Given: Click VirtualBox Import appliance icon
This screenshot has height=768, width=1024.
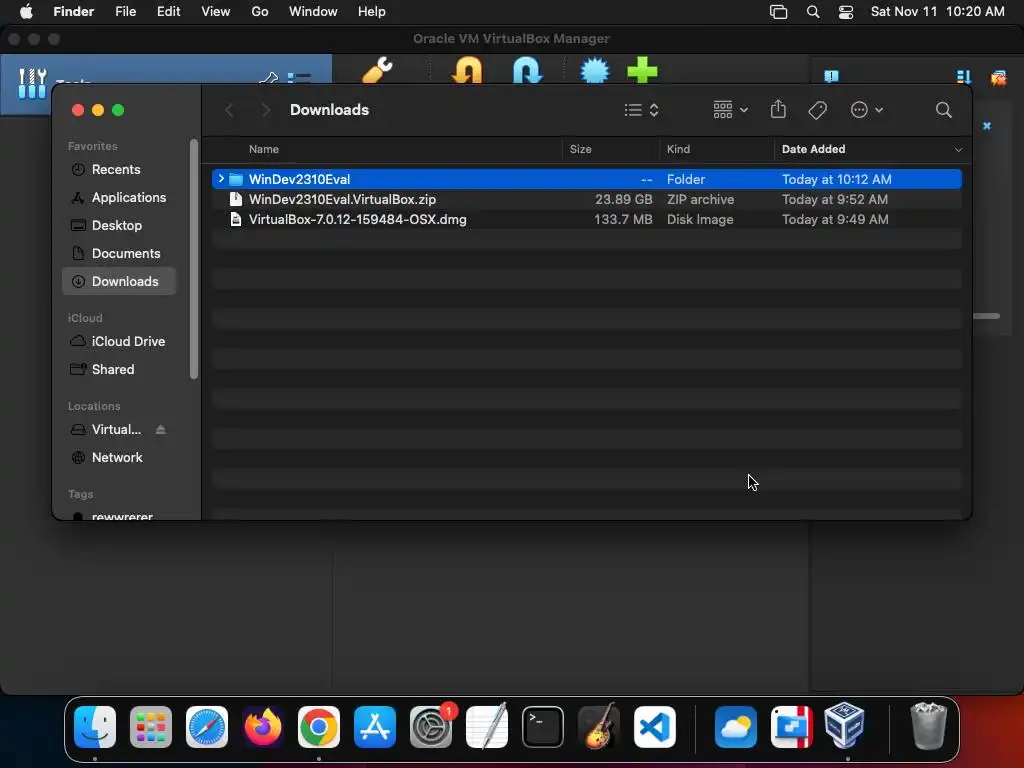Looking at the screenshot, I should point(466,71).
